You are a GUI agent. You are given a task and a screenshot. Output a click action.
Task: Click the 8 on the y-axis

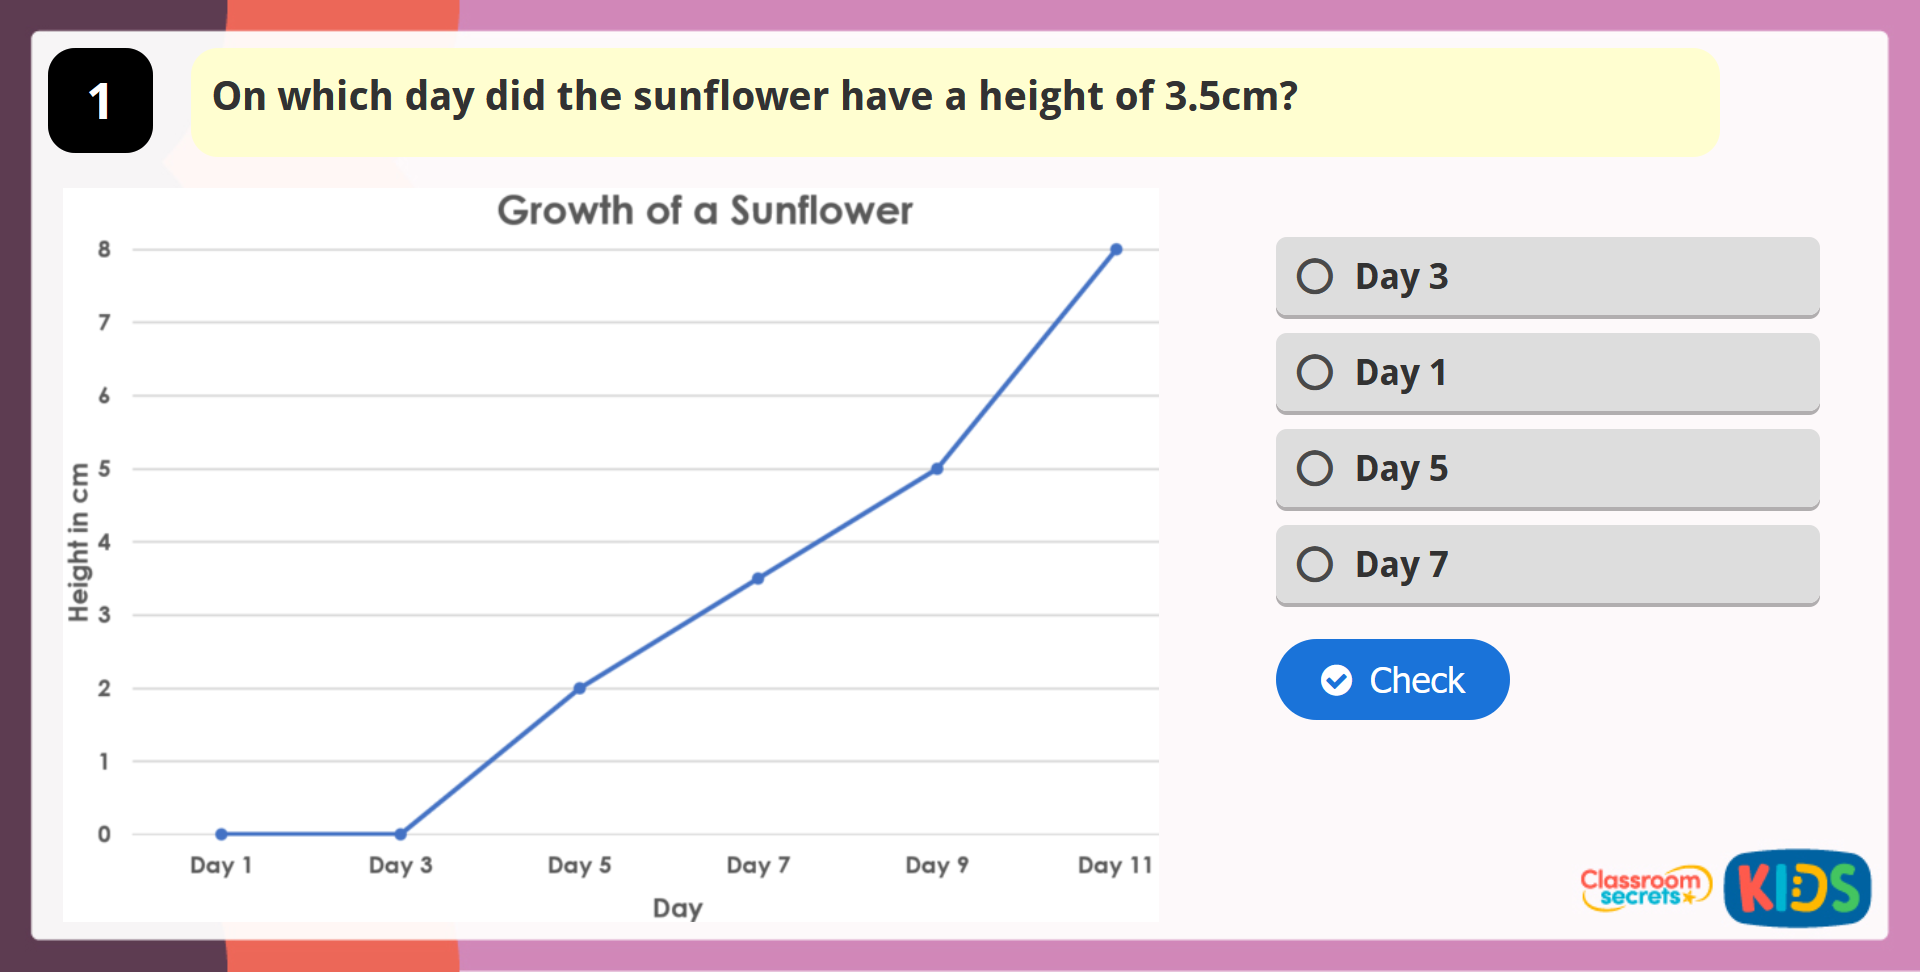coord(104,249)
